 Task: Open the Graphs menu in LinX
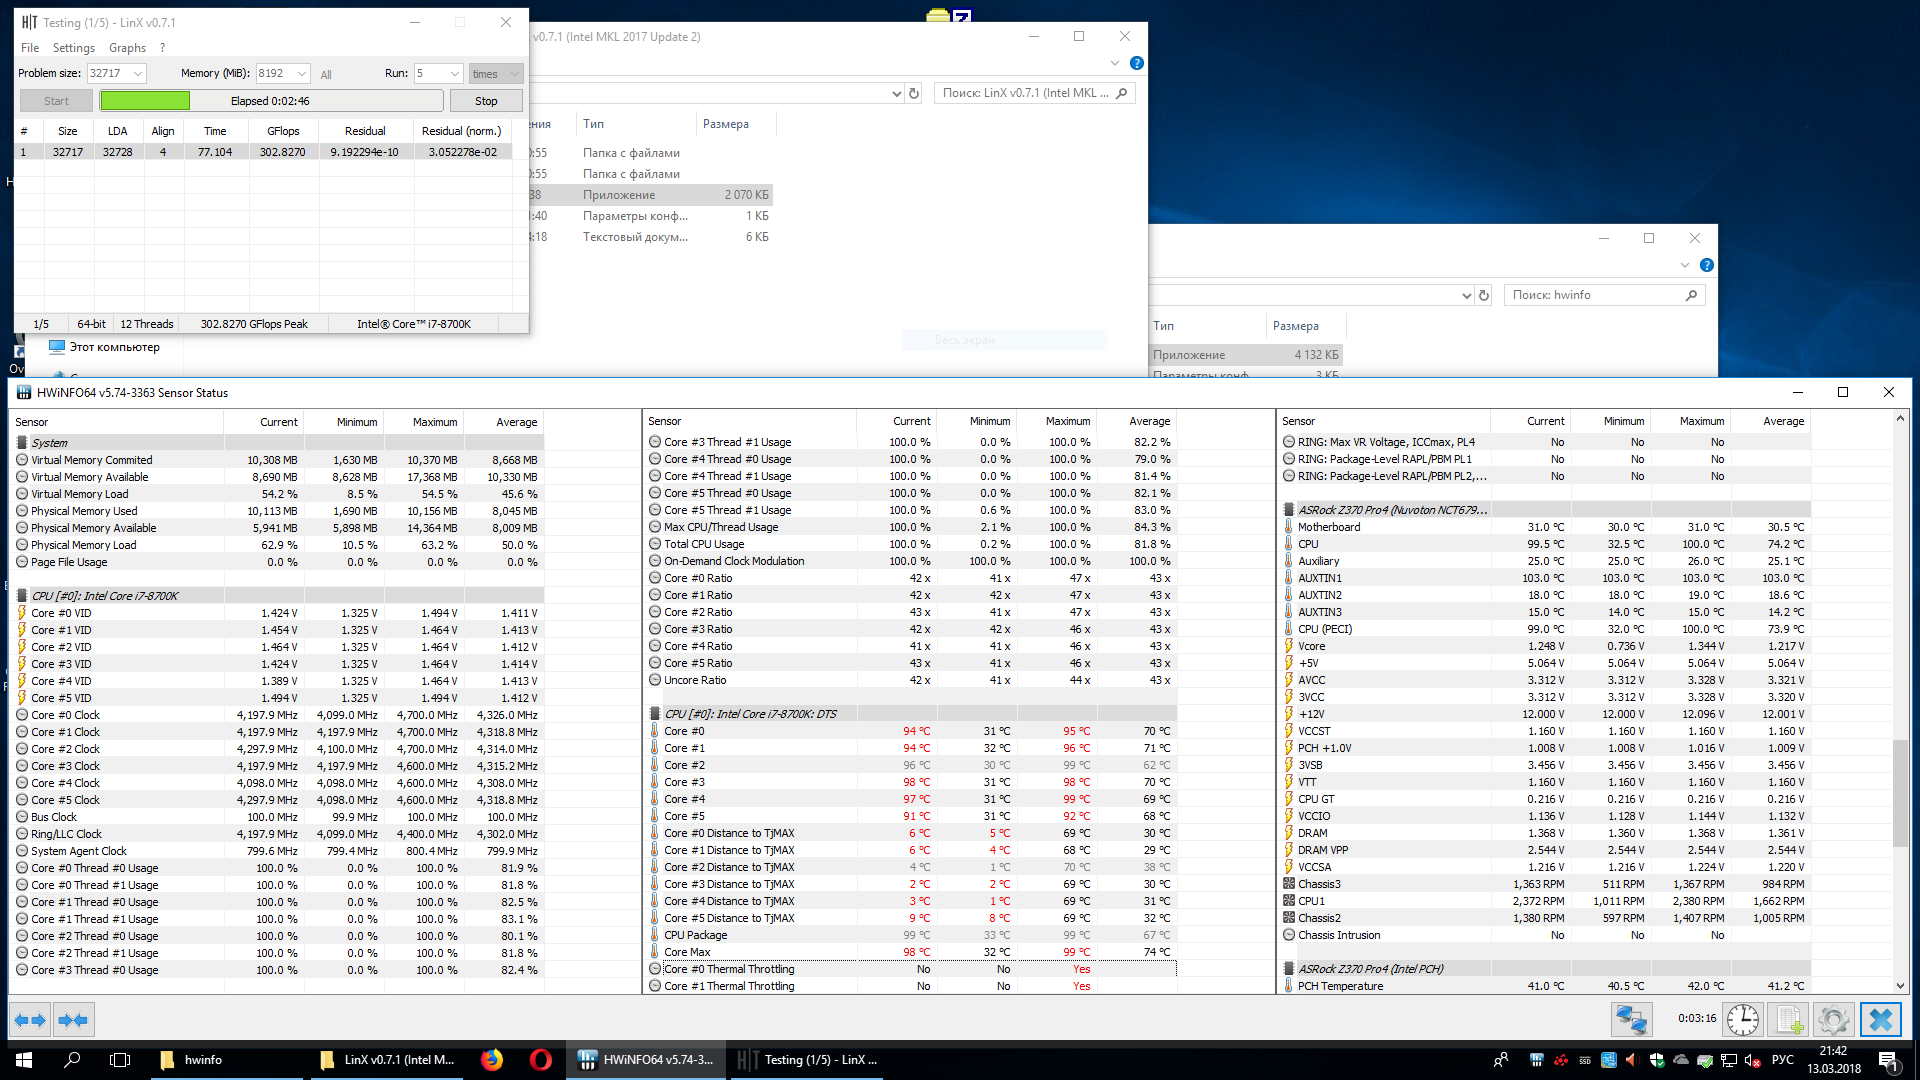(x=127, y=48)
